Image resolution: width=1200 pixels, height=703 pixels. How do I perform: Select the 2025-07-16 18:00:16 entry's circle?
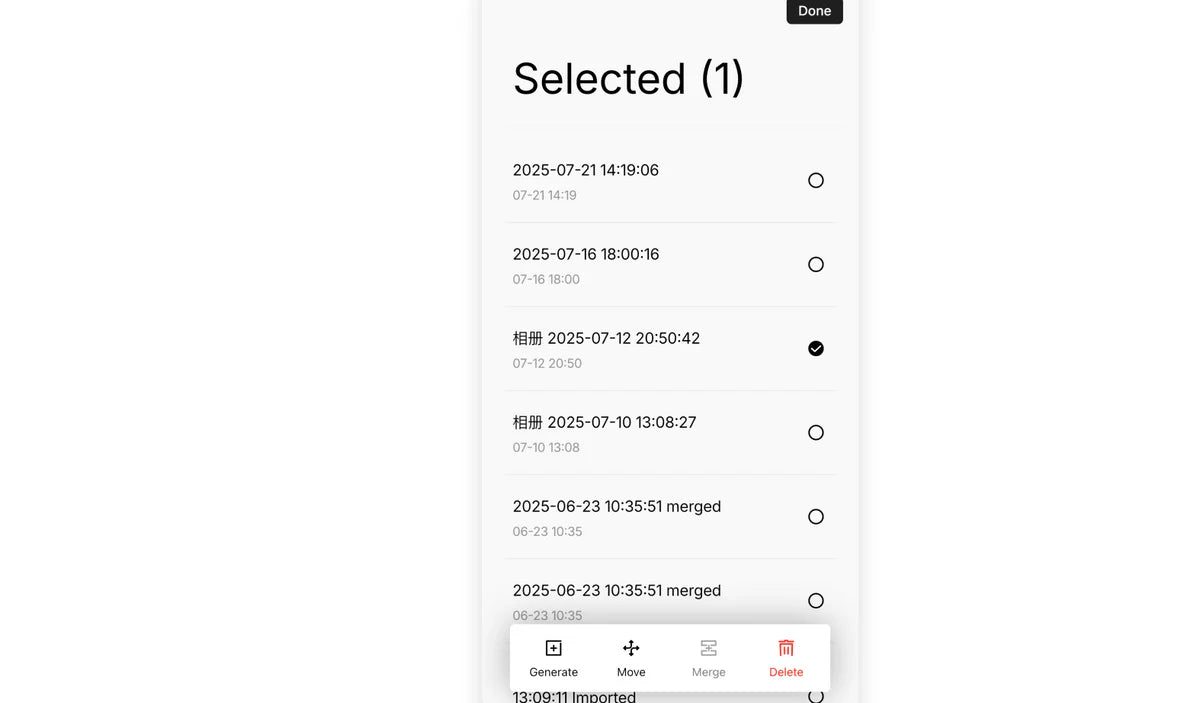pyautogui.click(x=816, y=265)
